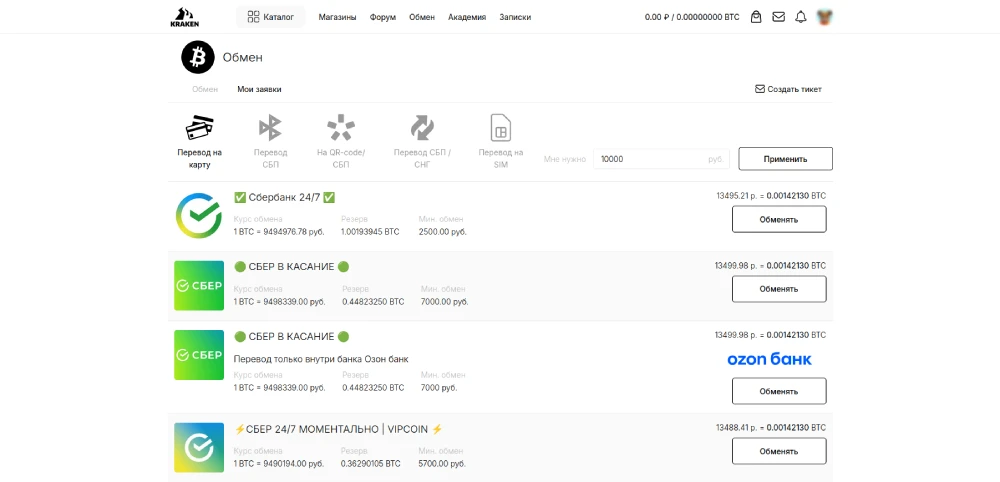The width and height of the screenshot is (1000, 482).
Task: Click the Kraken logo
Action: (184, 17)
